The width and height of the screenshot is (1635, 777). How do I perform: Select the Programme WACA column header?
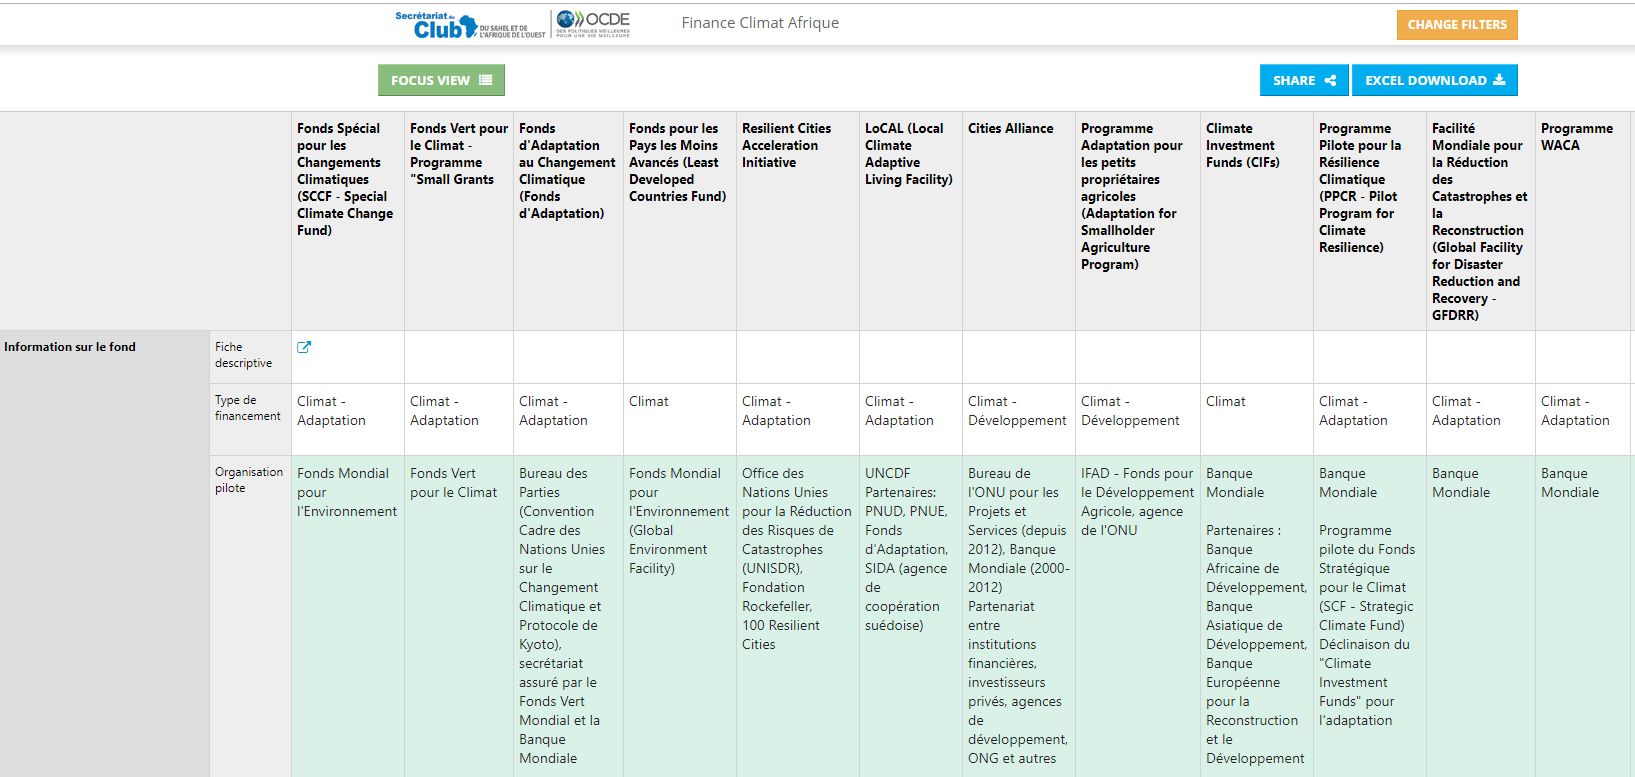(x=1576, y=137)
